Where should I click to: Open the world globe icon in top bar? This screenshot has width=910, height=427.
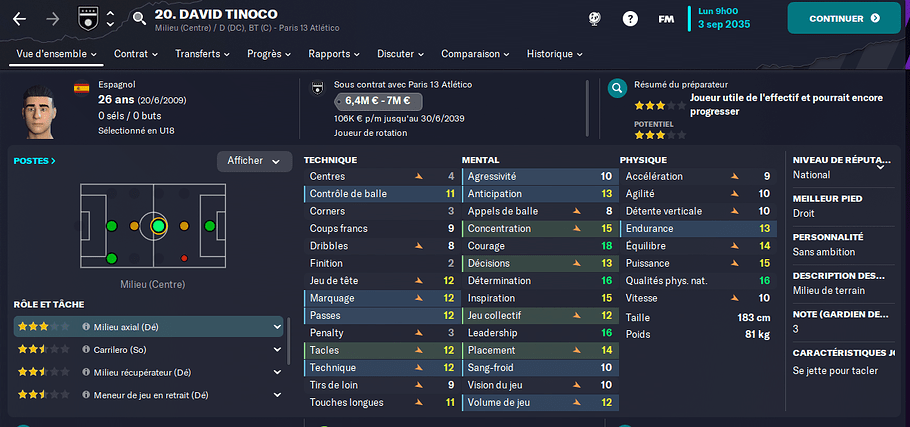click(x=593, y=19)
